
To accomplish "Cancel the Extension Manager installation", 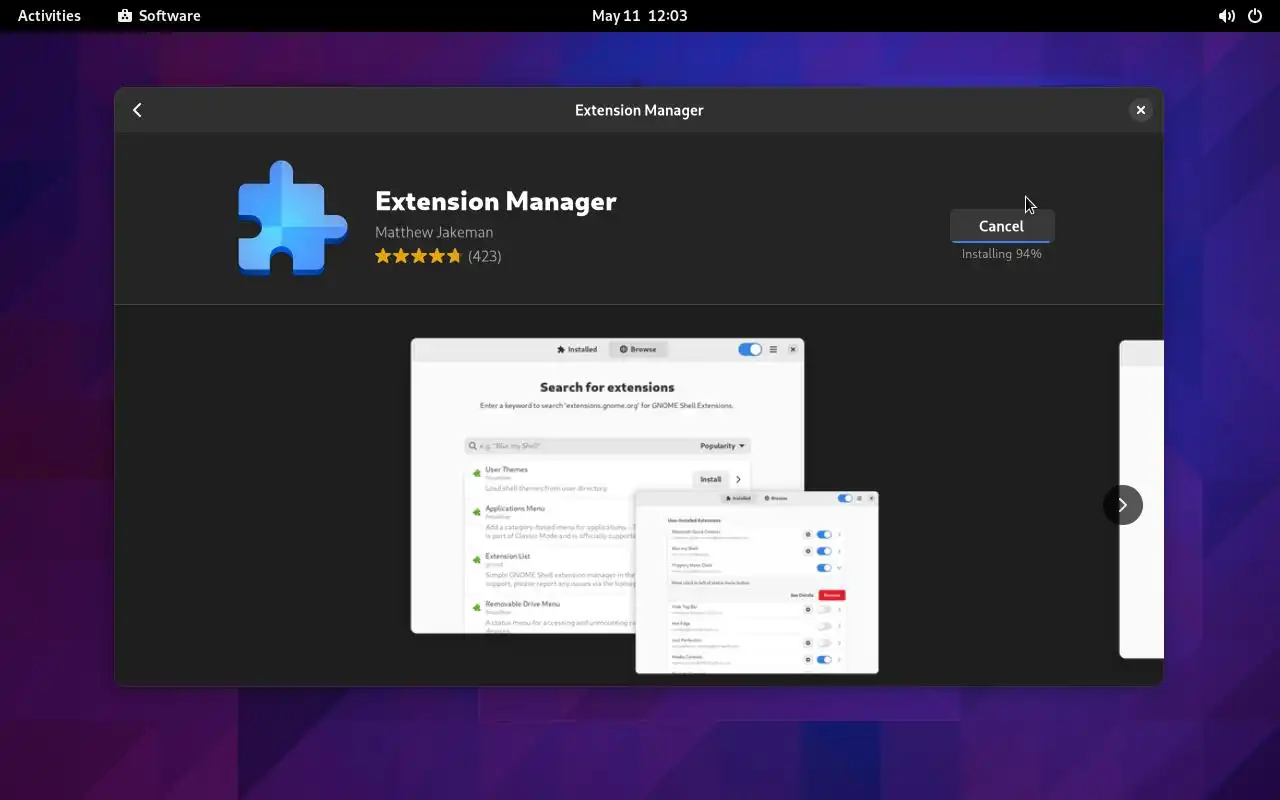I will click(1001, 226).
